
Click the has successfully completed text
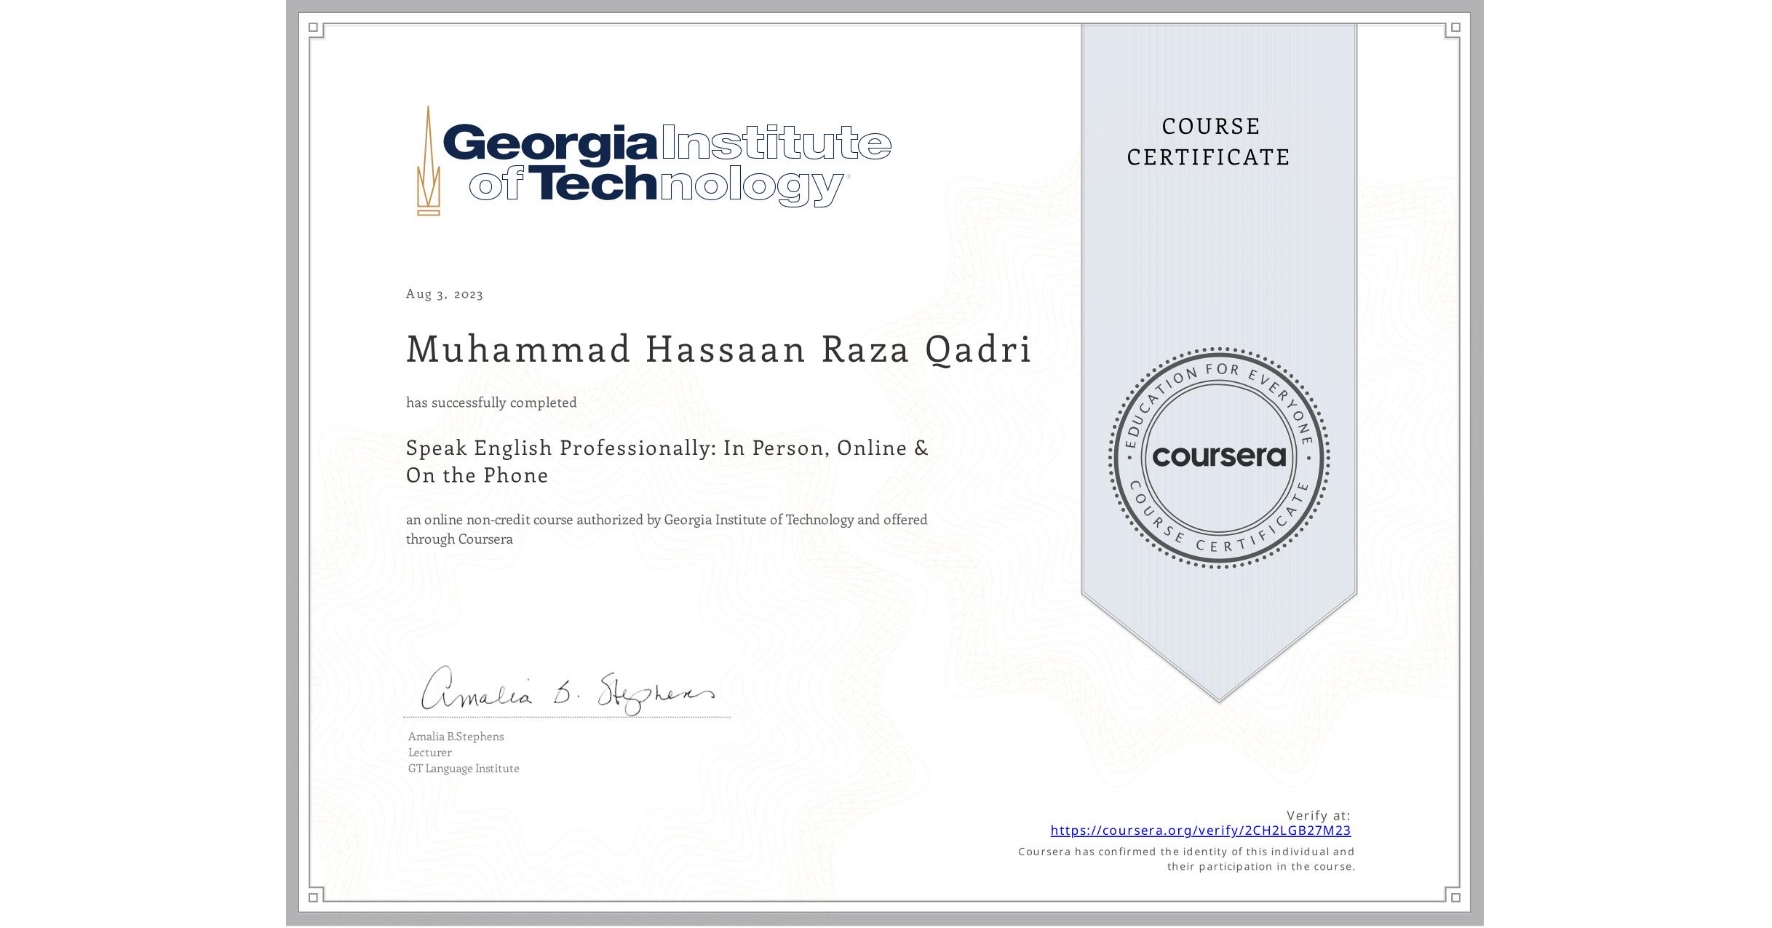pos(491,402)
